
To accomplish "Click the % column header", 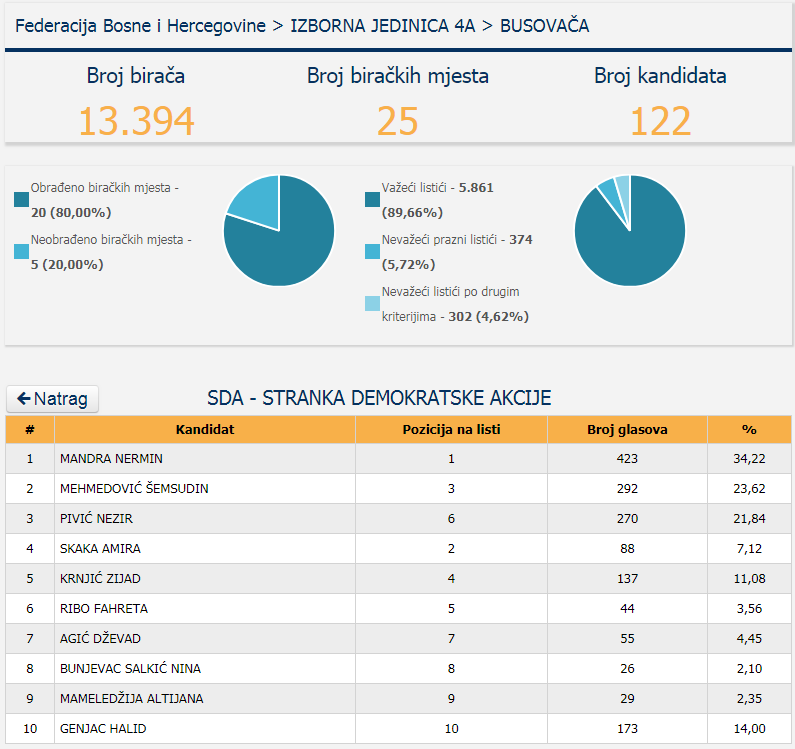I will click(x=749, y=430).
